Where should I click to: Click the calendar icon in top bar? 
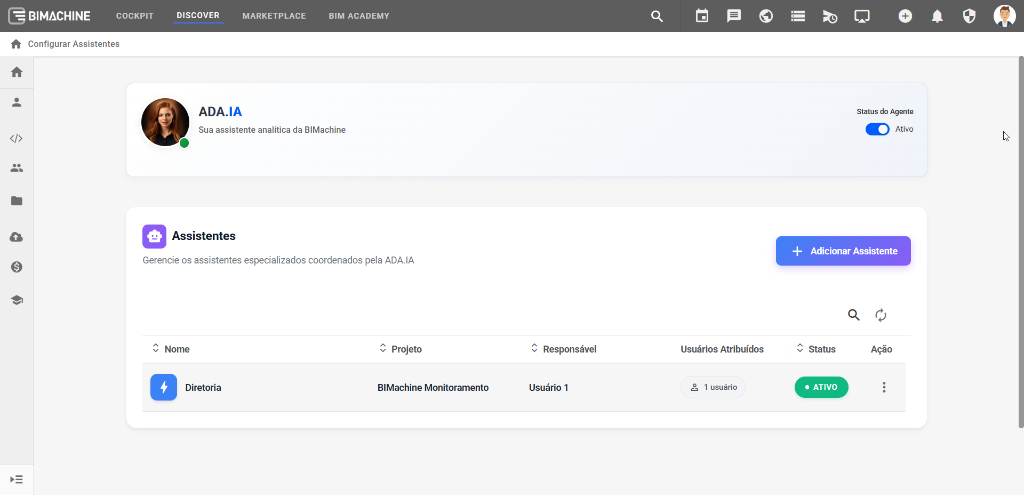click(x=702, y=16)
